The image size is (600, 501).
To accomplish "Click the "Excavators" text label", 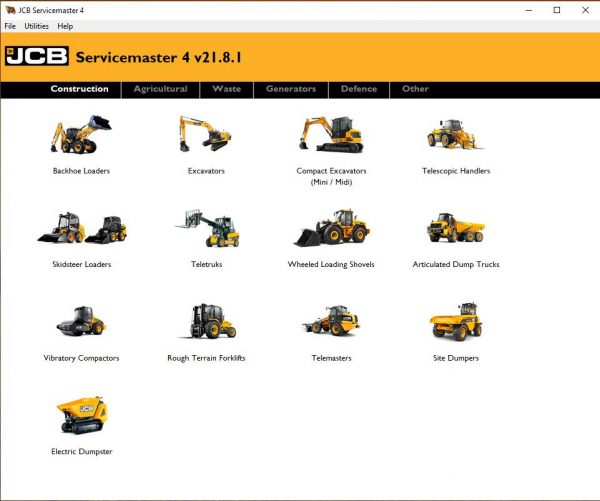I will coord(206,171).
